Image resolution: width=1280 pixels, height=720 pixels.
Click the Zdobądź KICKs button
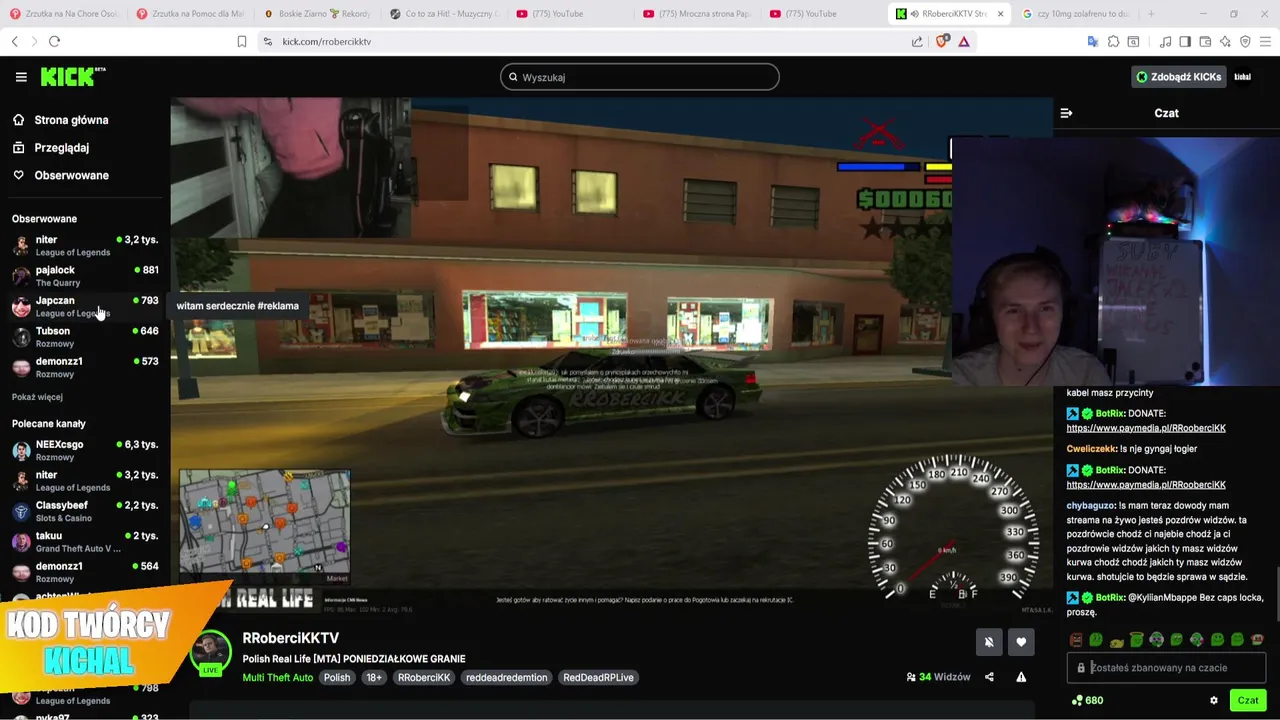point(1178,77)
